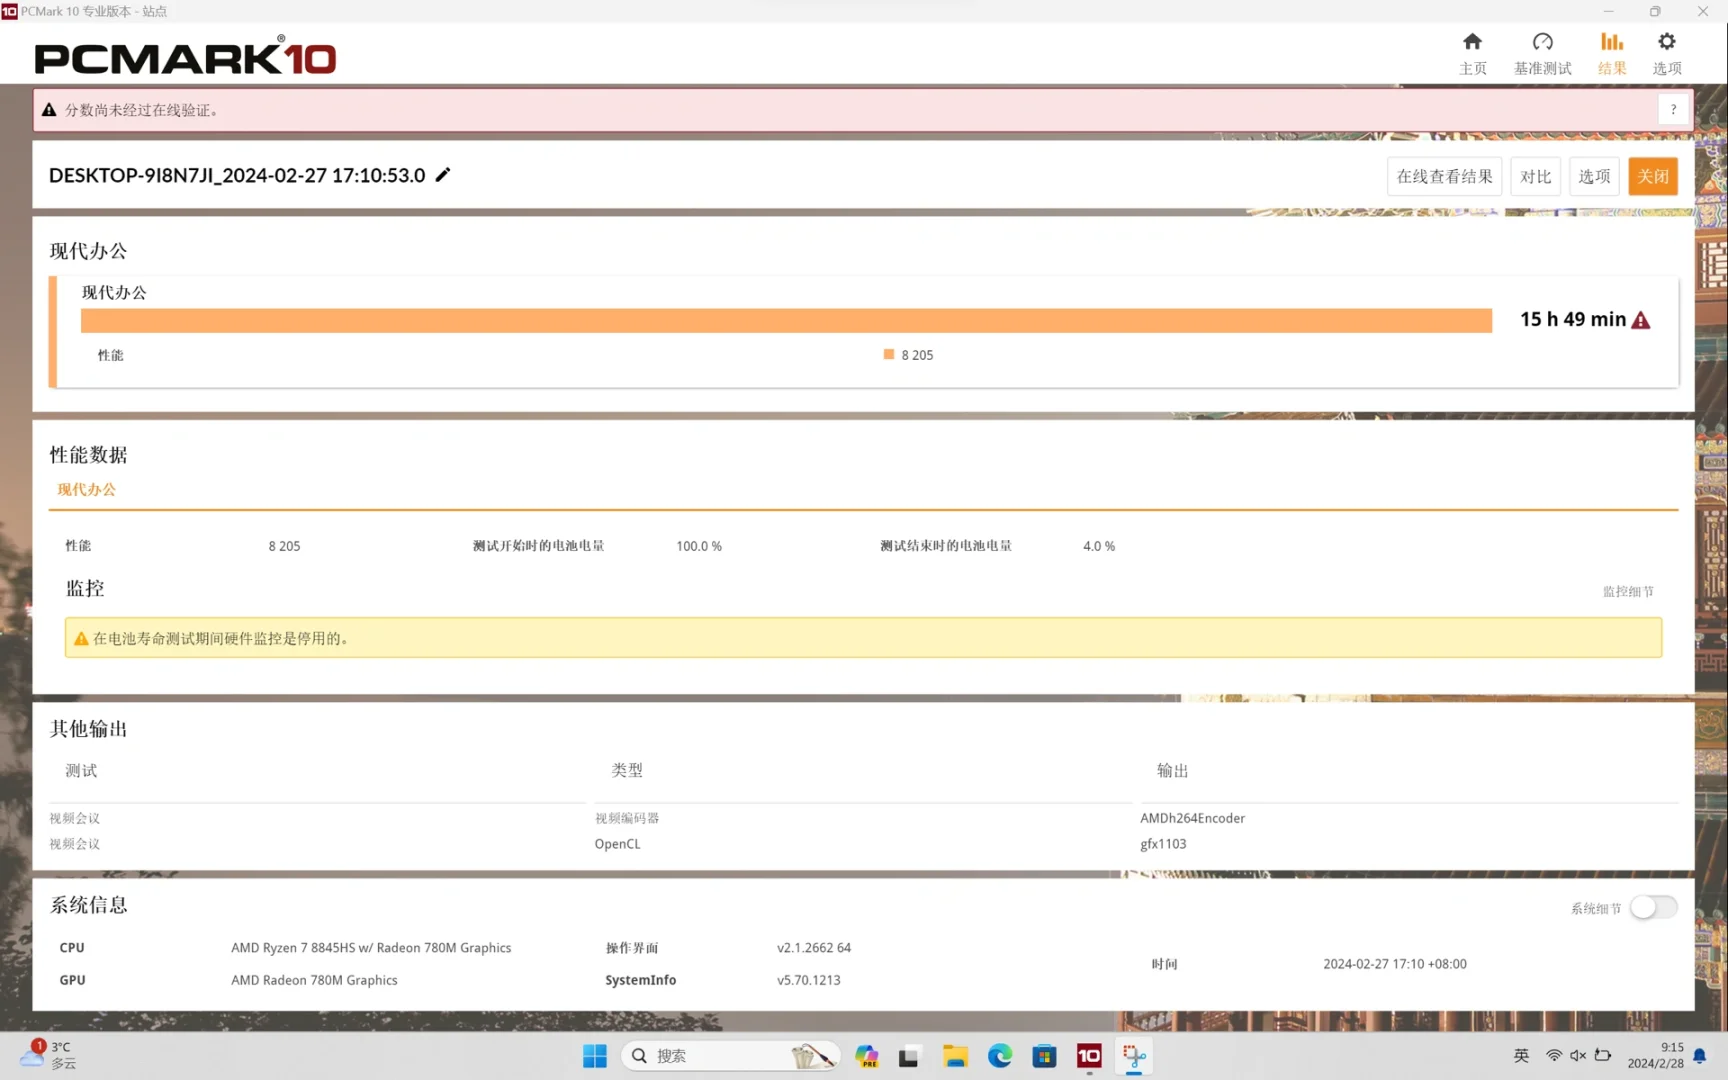Click the 测试 column header
Image resolution: width=1728 pixels, height=1080 pixels.
[x=81, y=770]
